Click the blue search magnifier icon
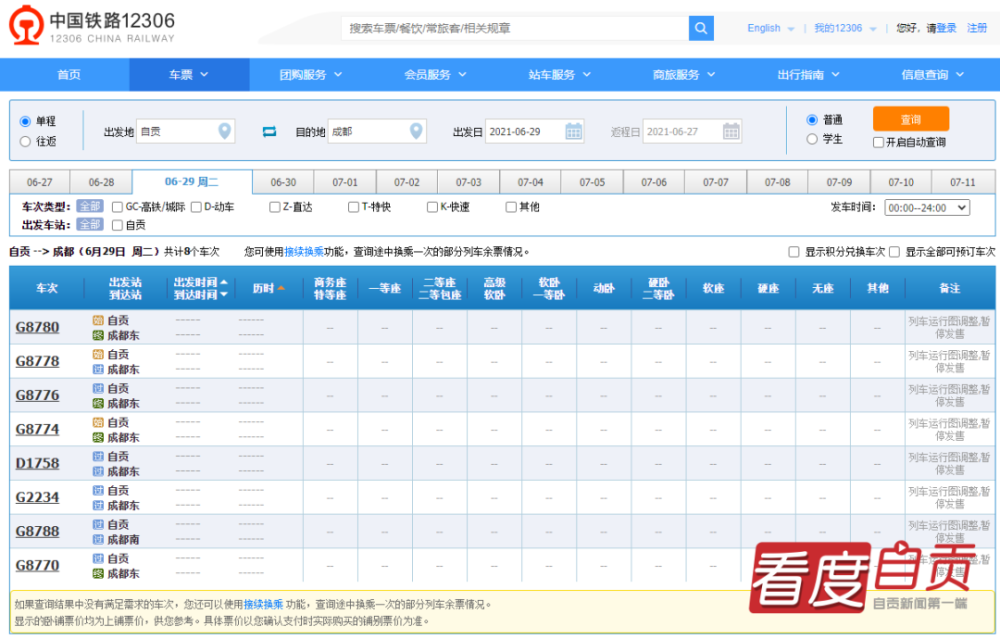This screenshot has height=639, width=1000. click(x=701, y=28)
